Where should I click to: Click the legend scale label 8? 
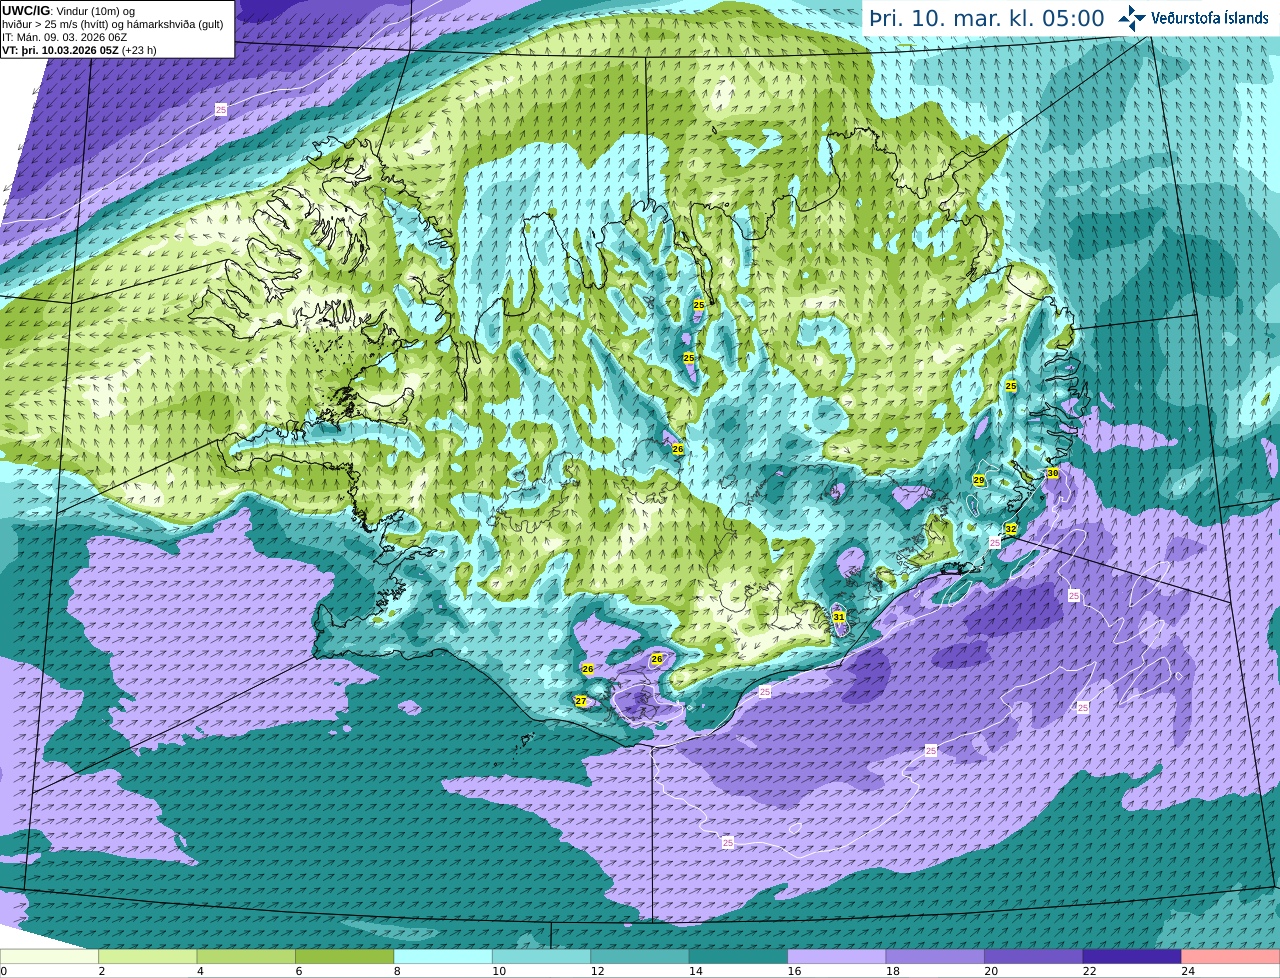coord(397,971)
